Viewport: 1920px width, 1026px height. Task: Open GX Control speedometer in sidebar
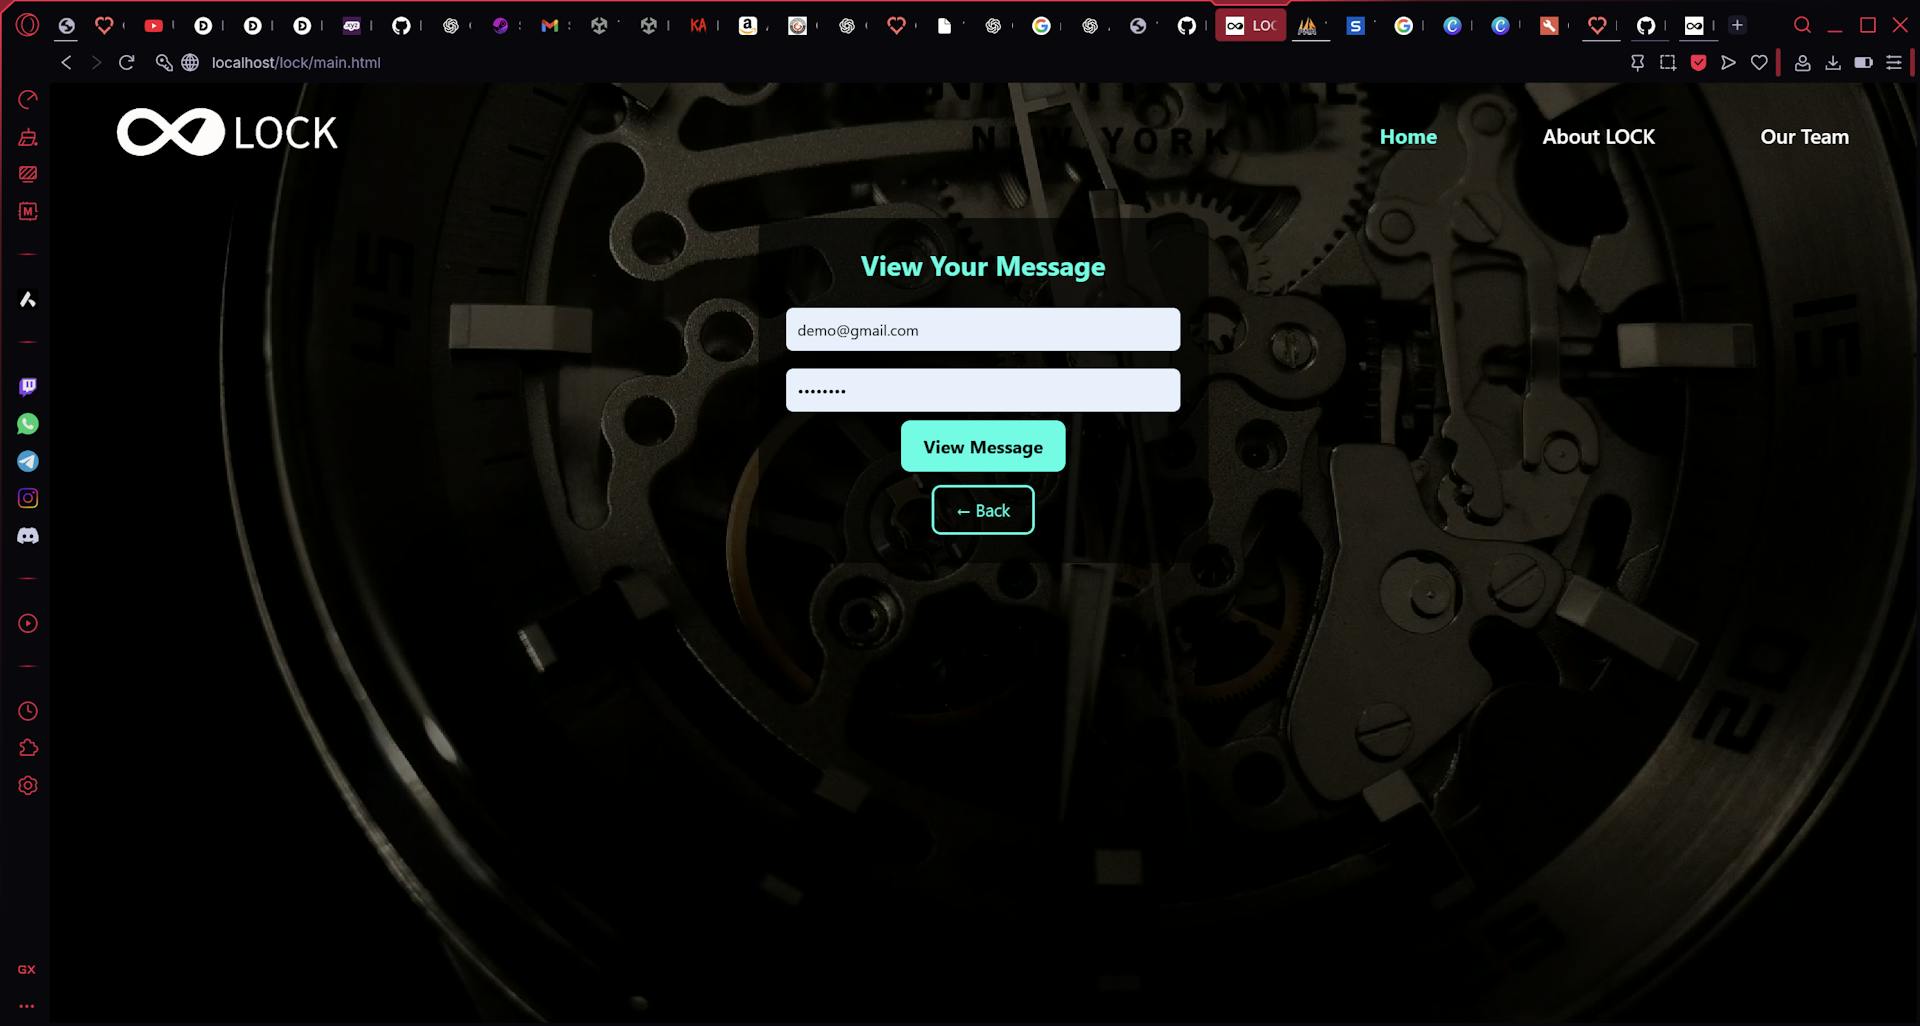28,99
